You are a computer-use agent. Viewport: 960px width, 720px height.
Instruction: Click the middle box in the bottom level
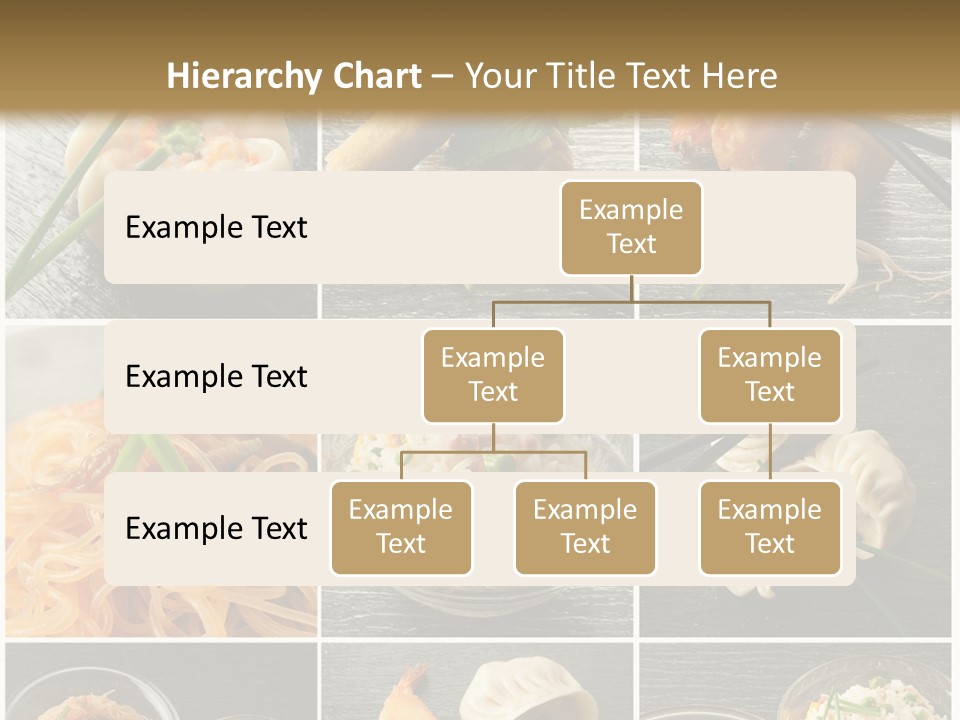(585, 527)
